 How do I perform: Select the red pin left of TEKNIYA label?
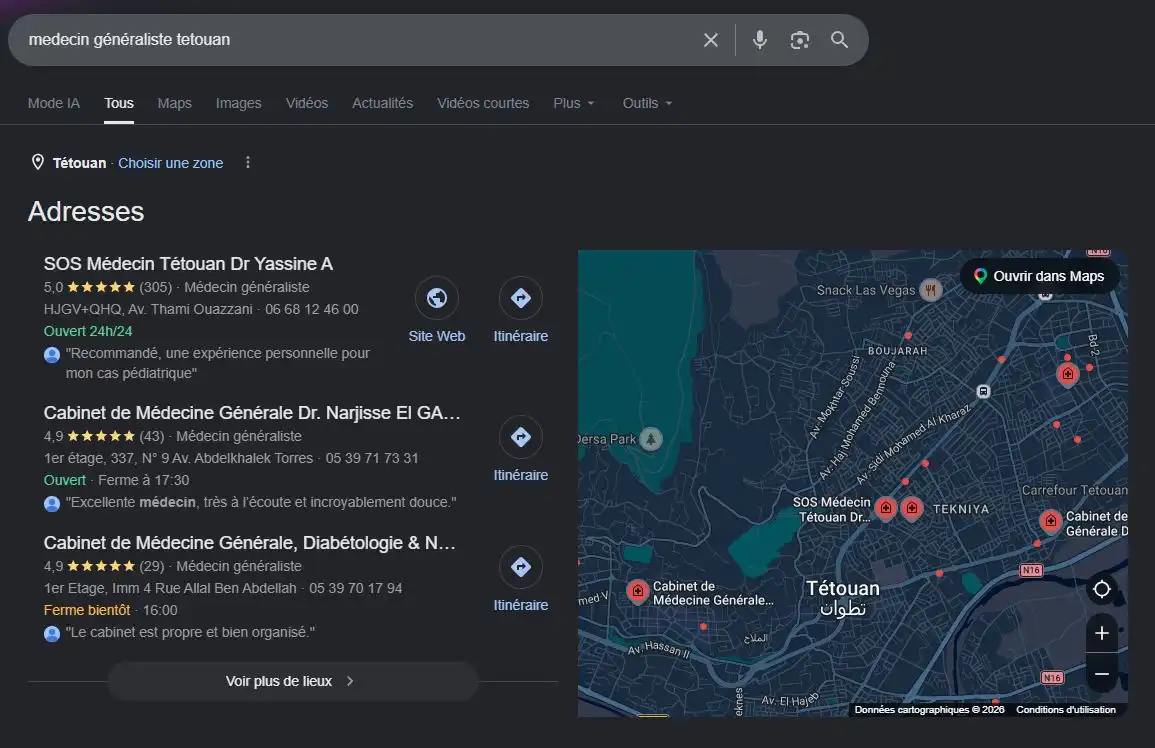[x=912, y=508]
